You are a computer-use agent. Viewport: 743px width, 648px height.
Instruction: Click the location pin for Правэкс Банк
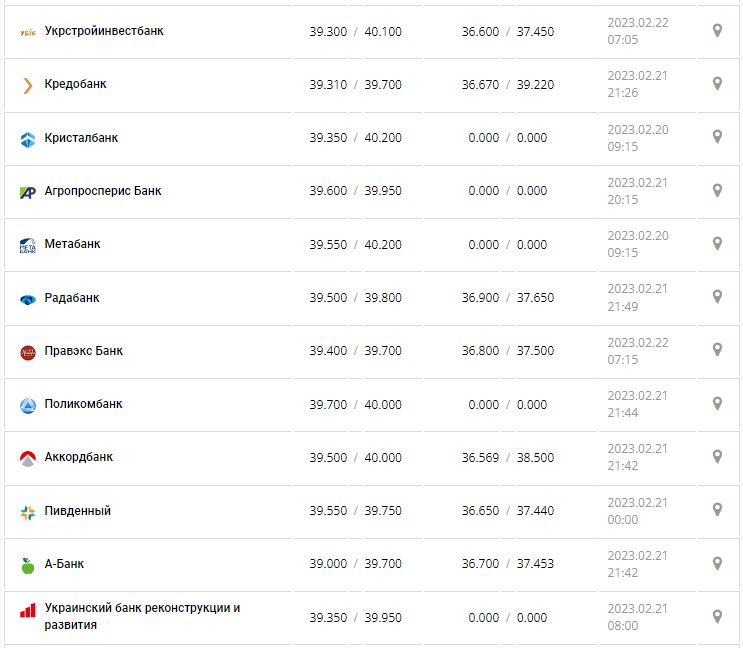click(x=717, y=350)
